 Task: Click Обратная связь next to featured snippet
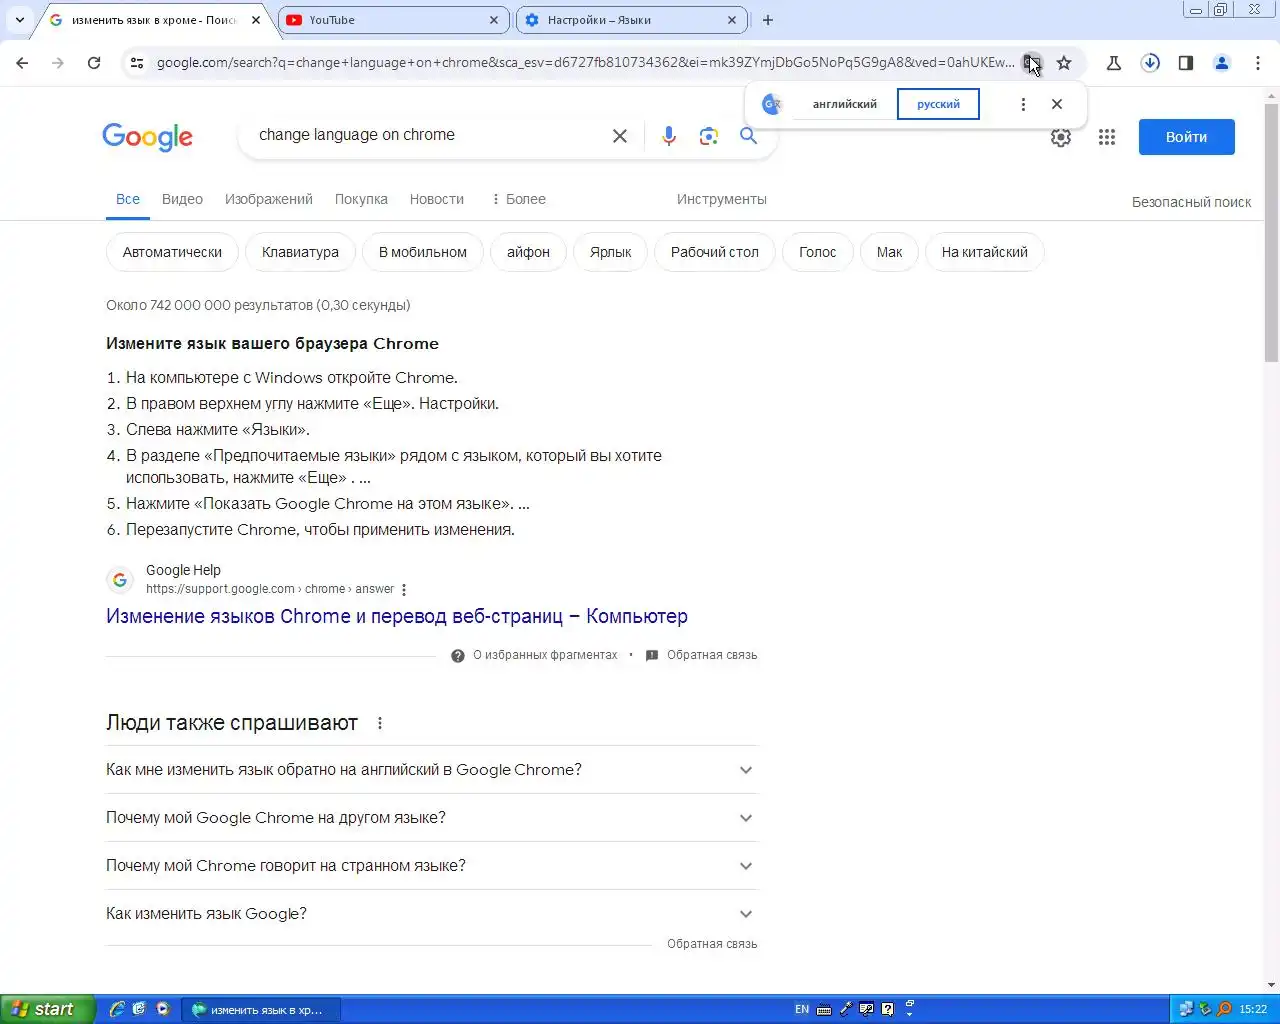pyautogui.click(x=712, y=655)
